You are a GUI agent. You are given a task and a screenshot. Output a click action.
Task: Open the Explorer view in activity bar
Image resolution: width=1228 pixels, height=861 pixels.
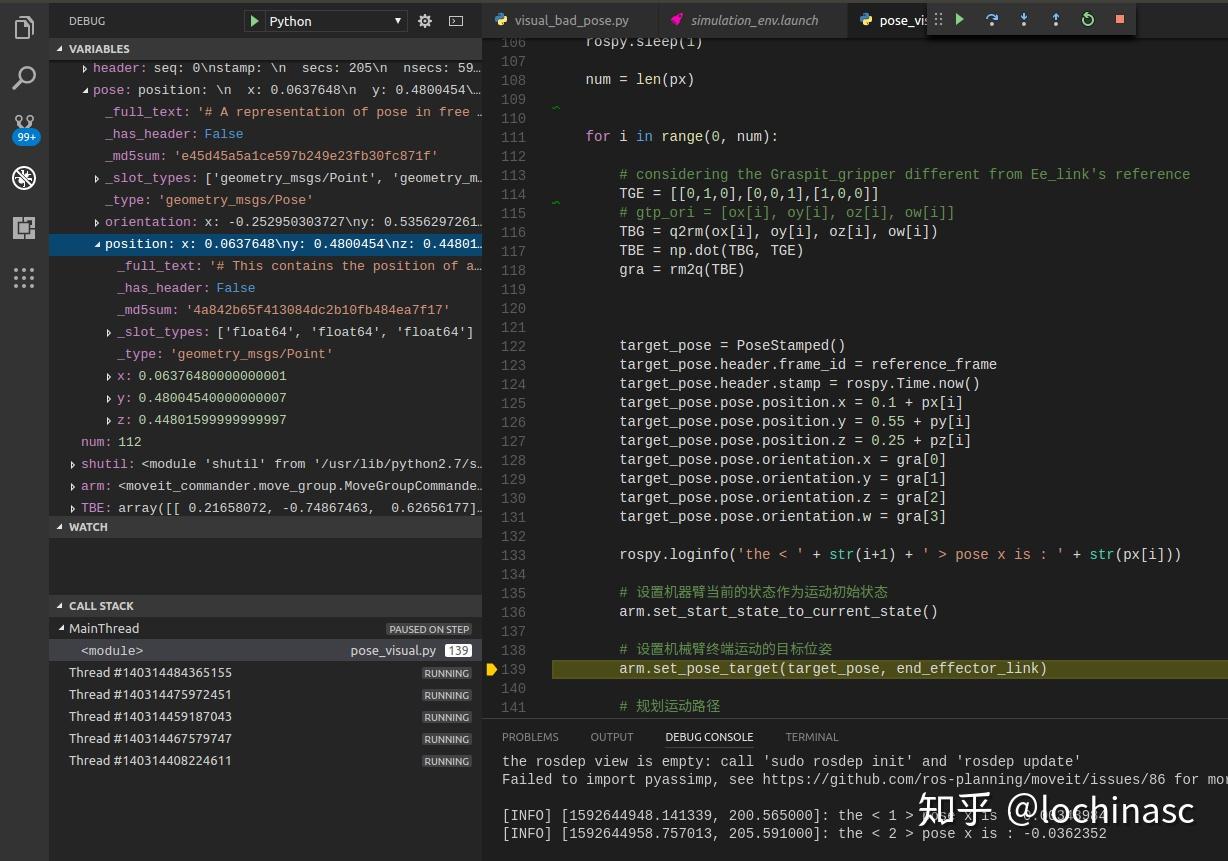pyautogui.click(x=24, y=28)
